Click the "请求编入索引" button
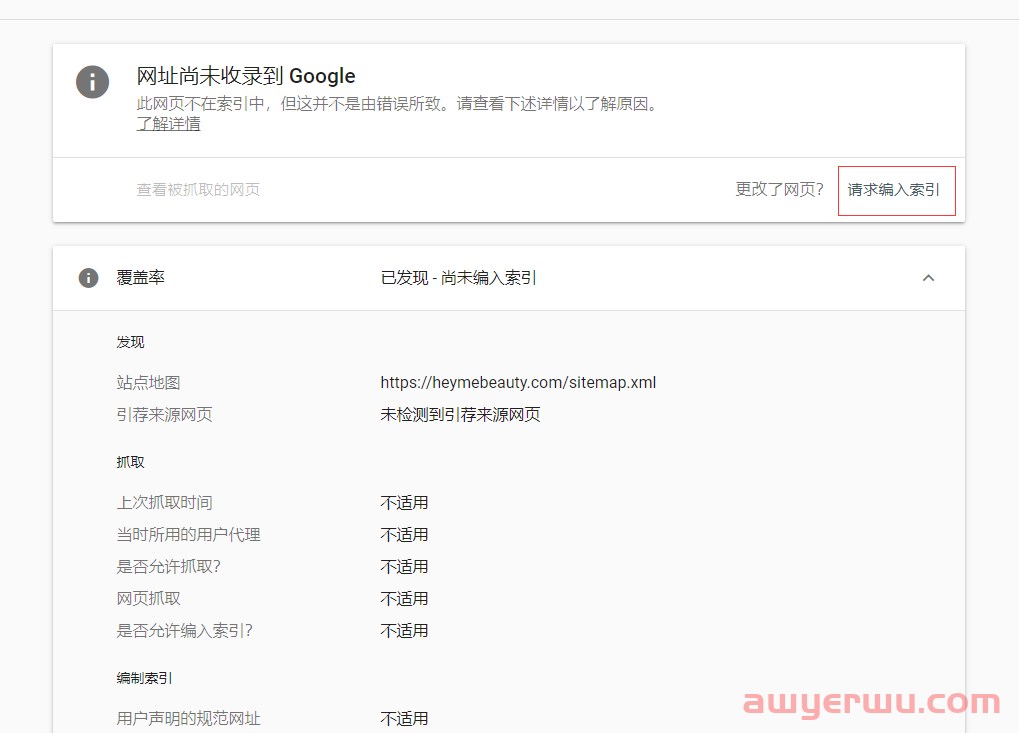1019x733 pixels. (x=895, y=190)
